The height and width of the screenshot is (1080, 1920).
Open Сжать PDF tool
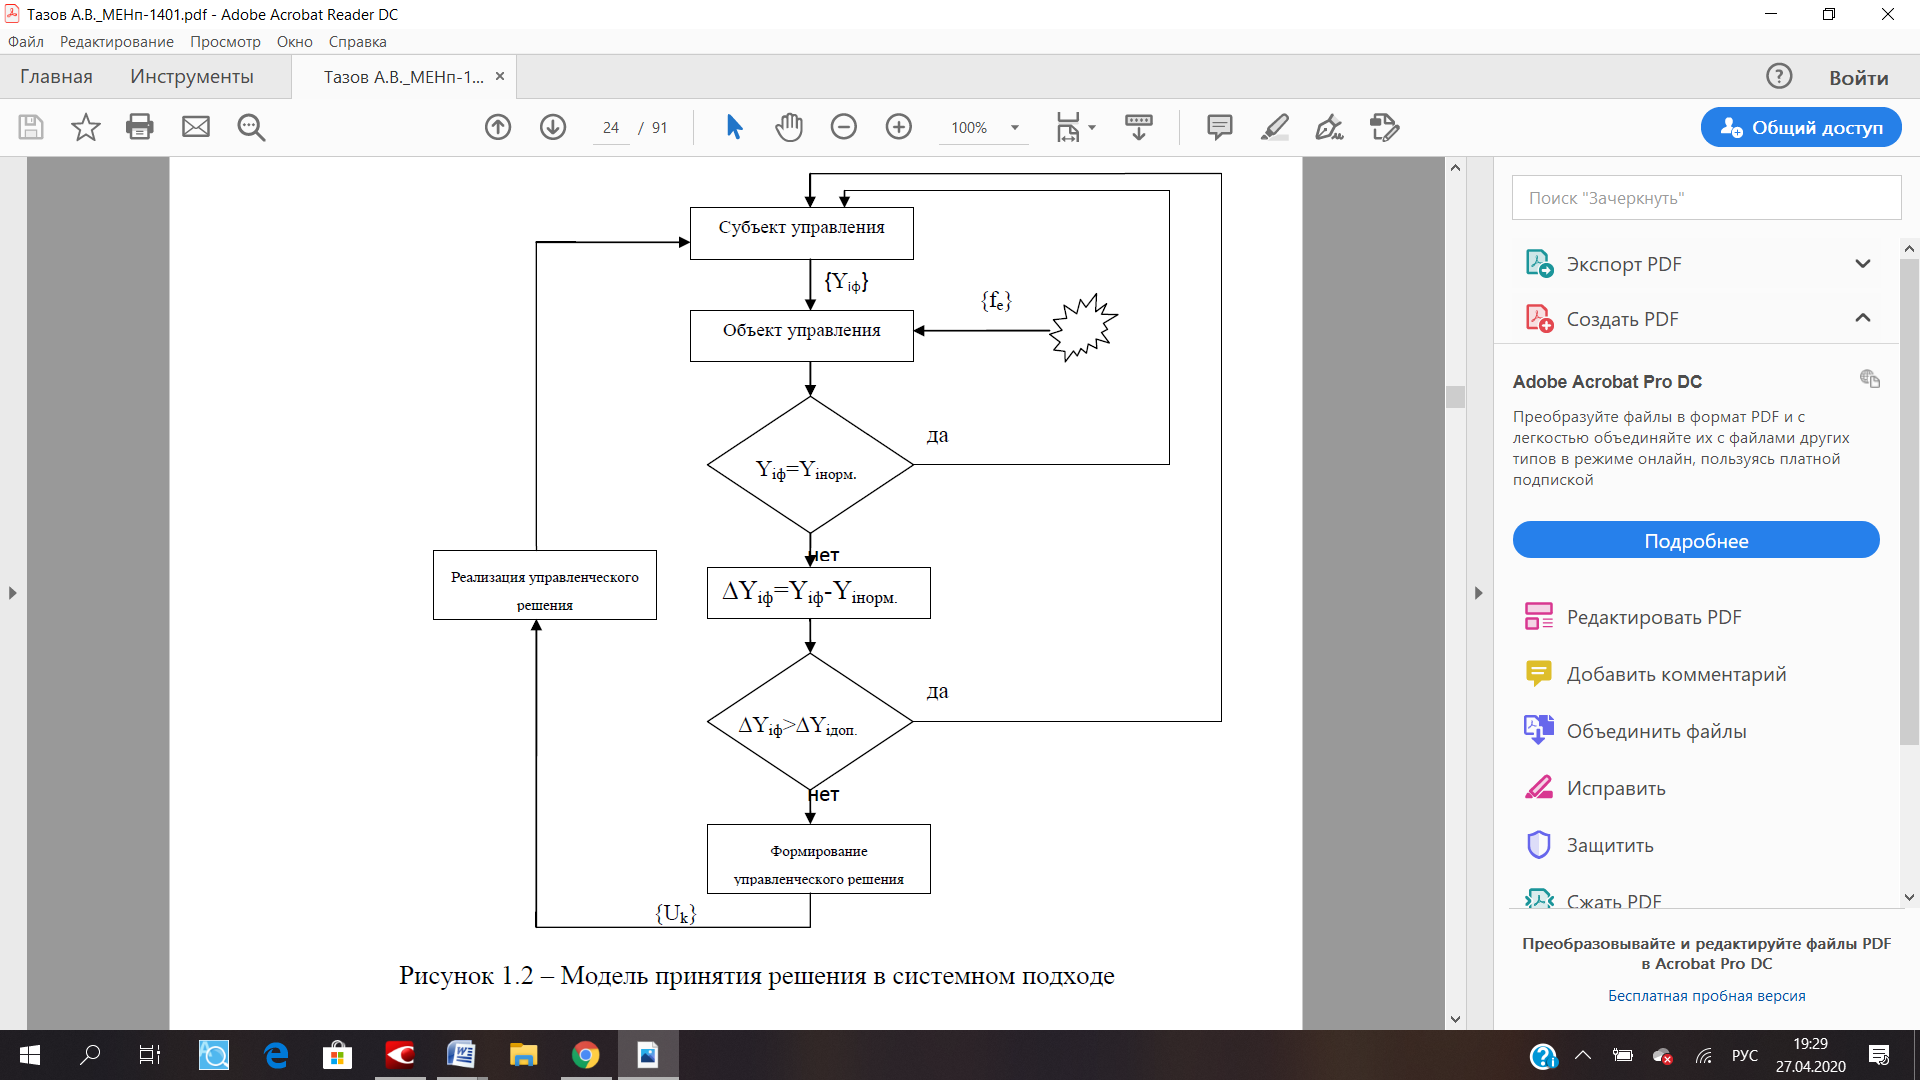[1593, 899]
